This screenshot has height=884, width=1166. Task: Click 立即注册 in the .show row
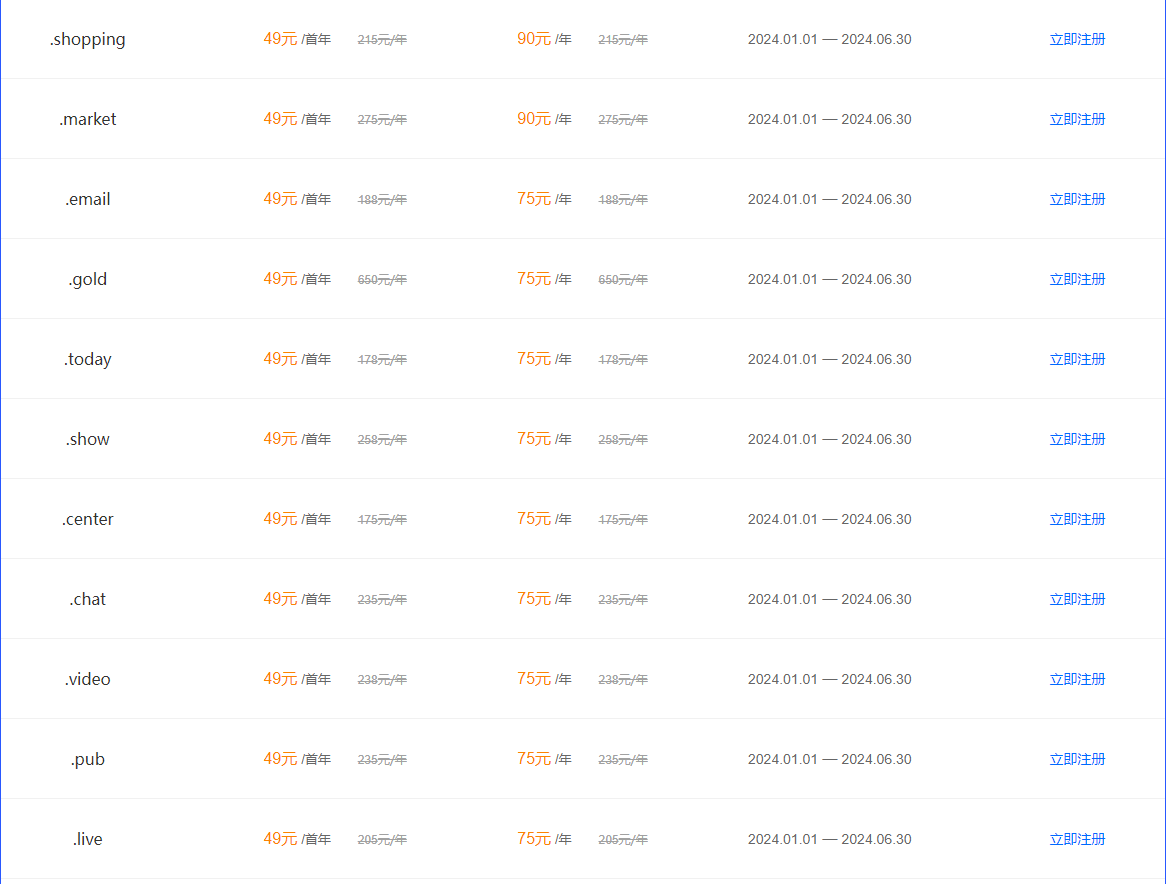(1077, 439)
